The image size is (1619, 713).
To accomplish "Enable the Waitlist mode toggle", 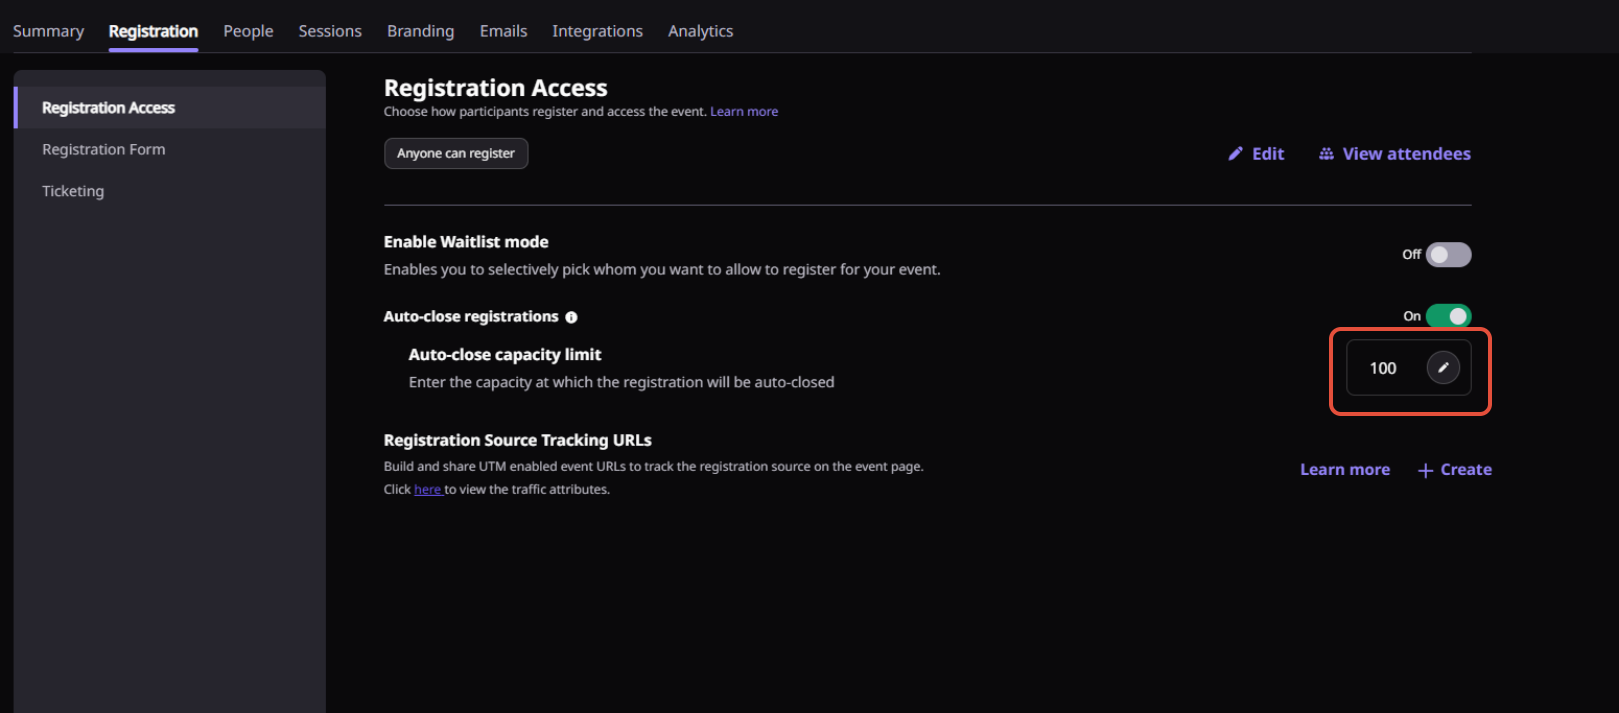I will tap(1448, 255).
